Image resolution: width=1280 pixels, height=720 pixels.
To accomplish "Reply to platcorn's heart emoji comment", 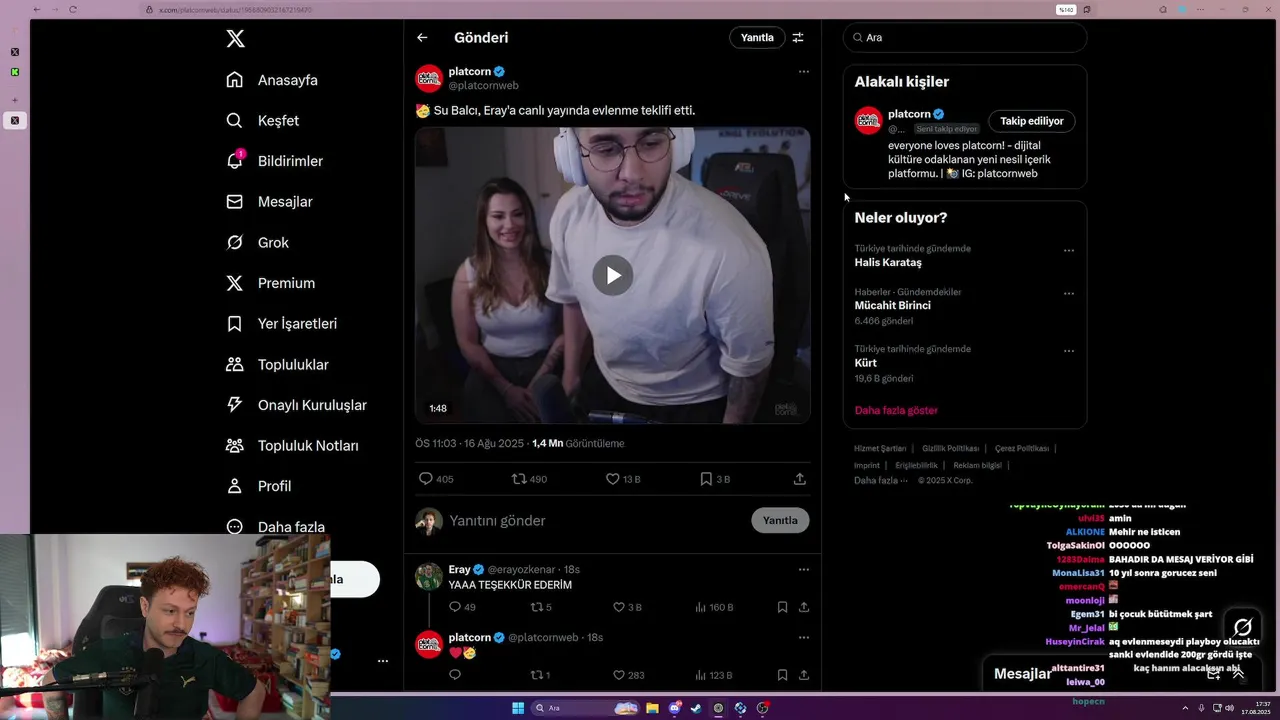I will [x=454, y=675].
